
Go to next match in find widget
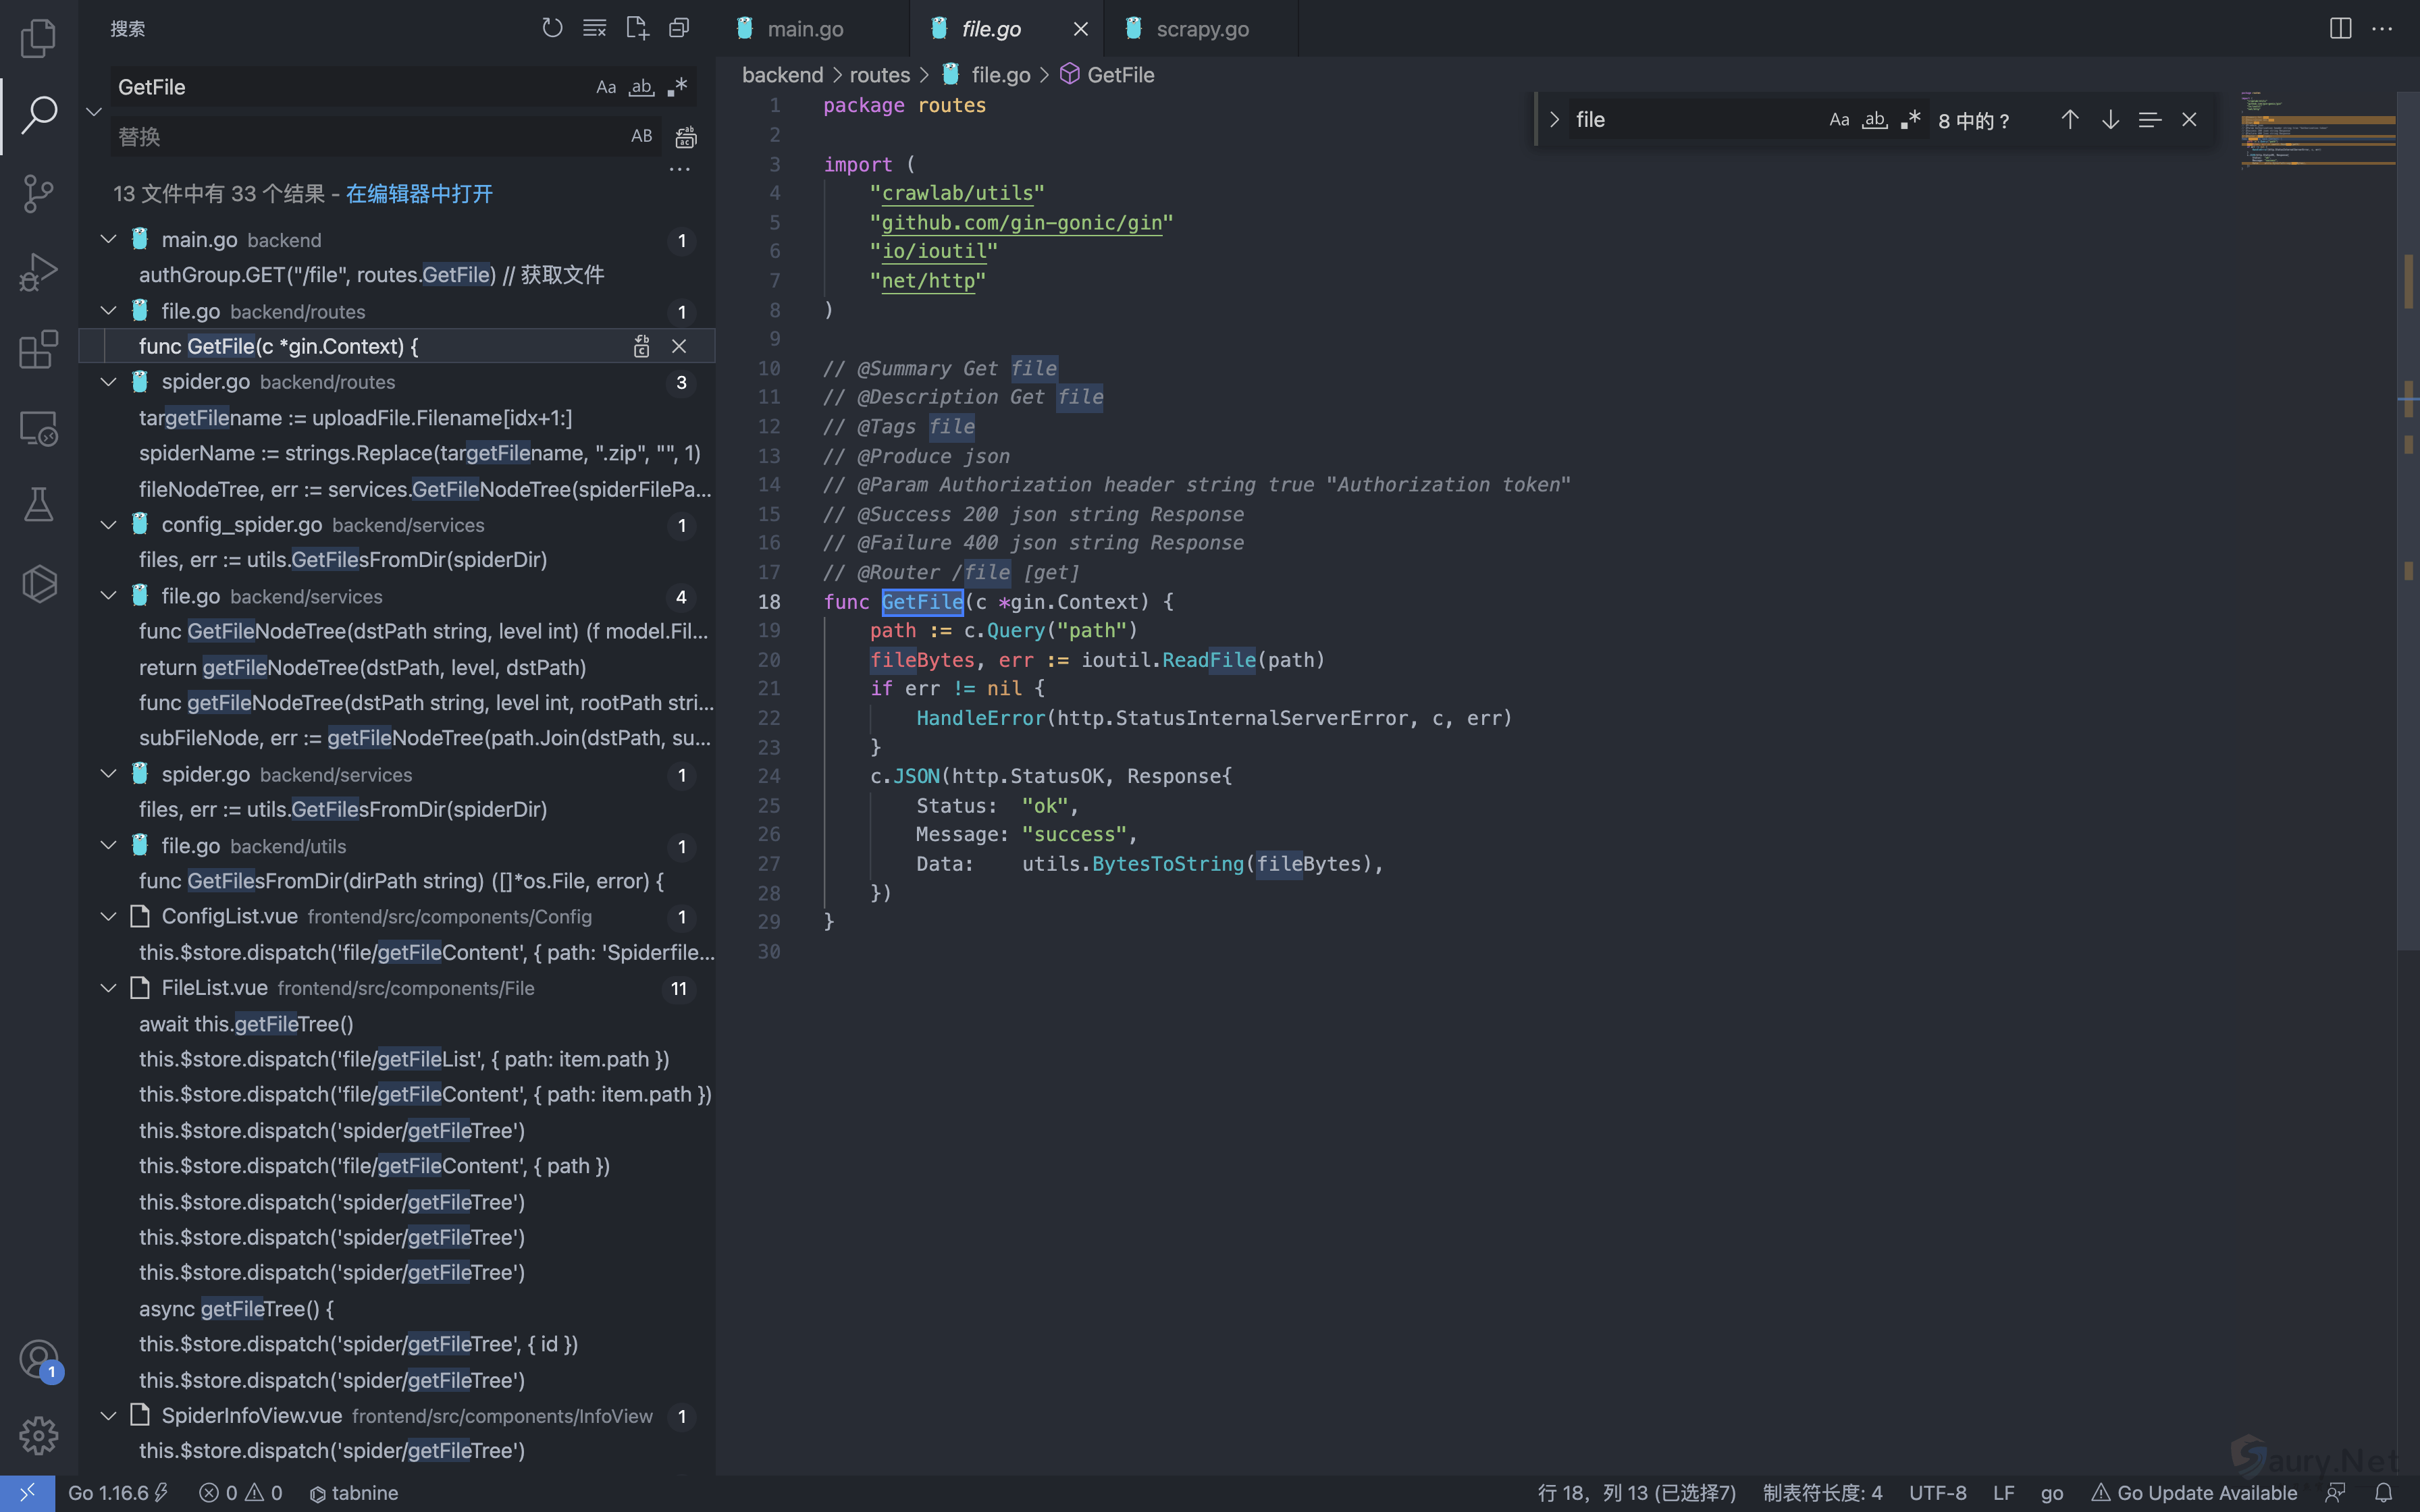pos(2110,120)
